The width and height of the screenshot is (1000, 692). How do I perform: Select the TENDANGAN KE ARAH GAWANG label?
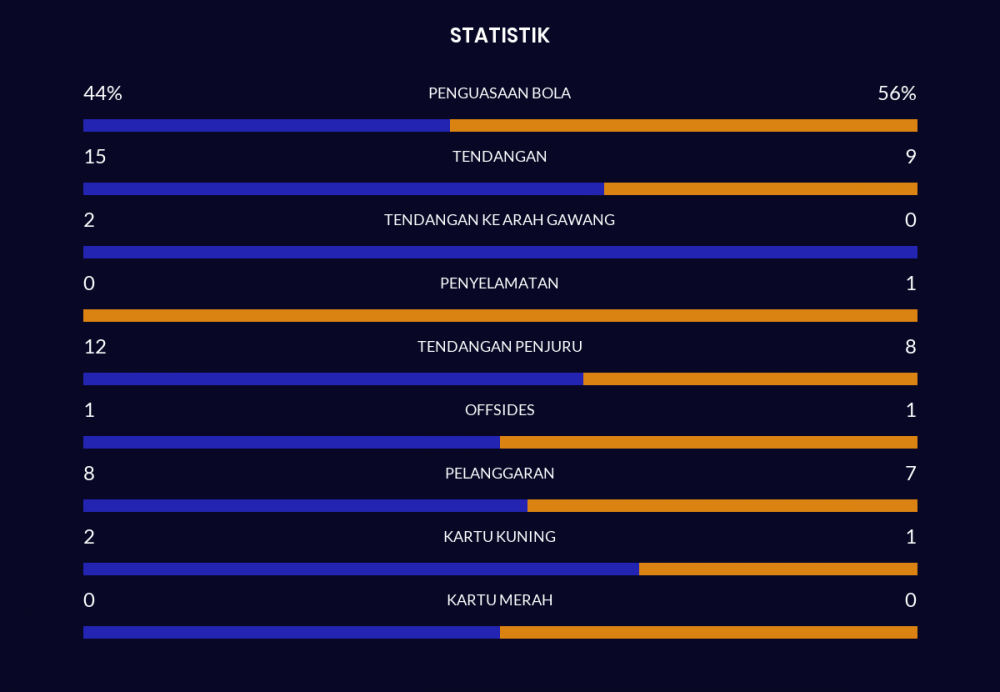pos(499,220)
